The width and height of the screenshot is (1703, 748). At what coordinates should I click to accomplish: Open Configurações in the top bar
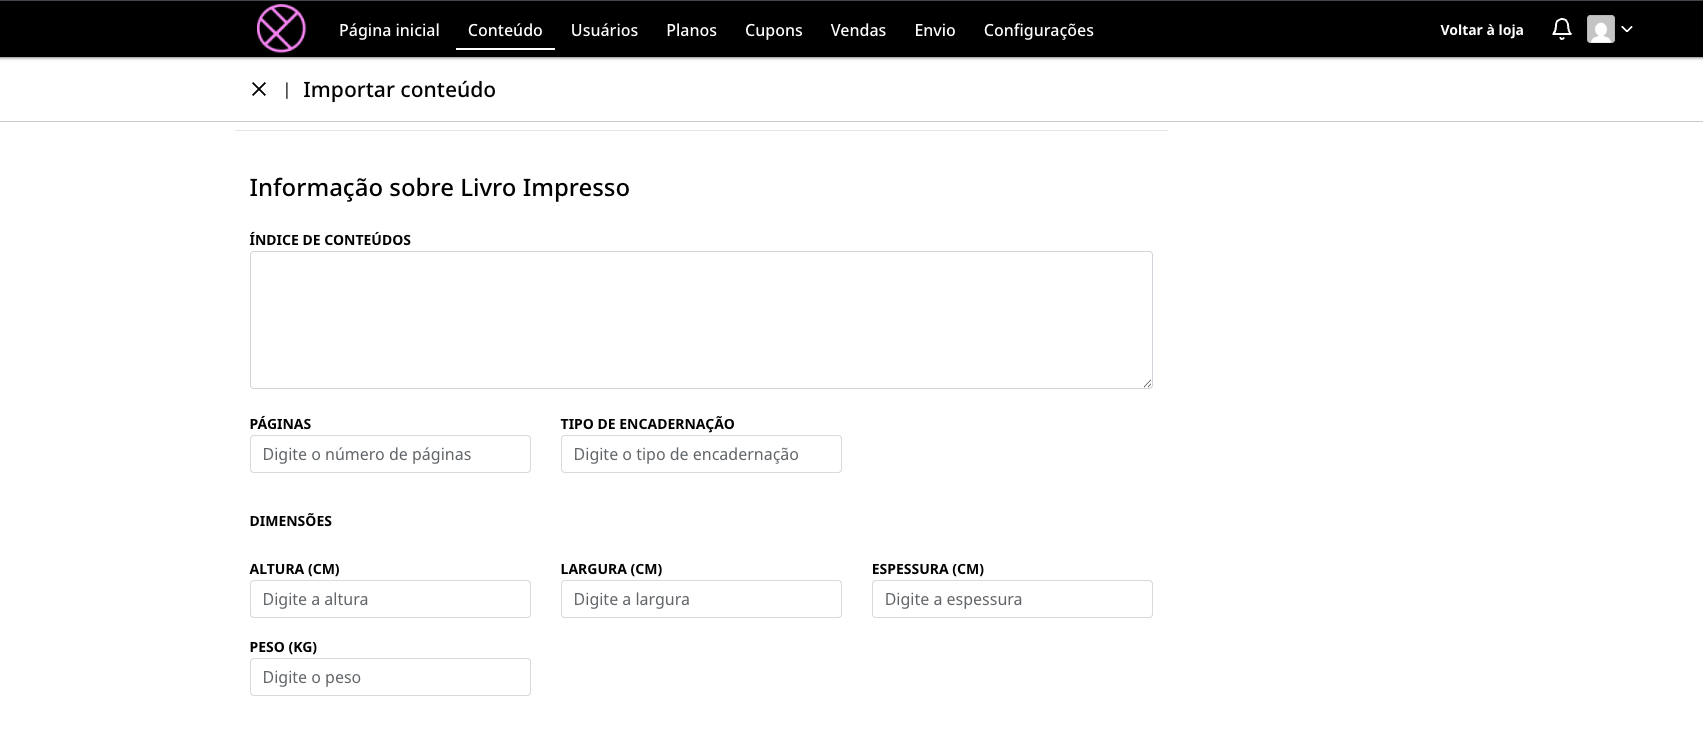point(1038,30)
